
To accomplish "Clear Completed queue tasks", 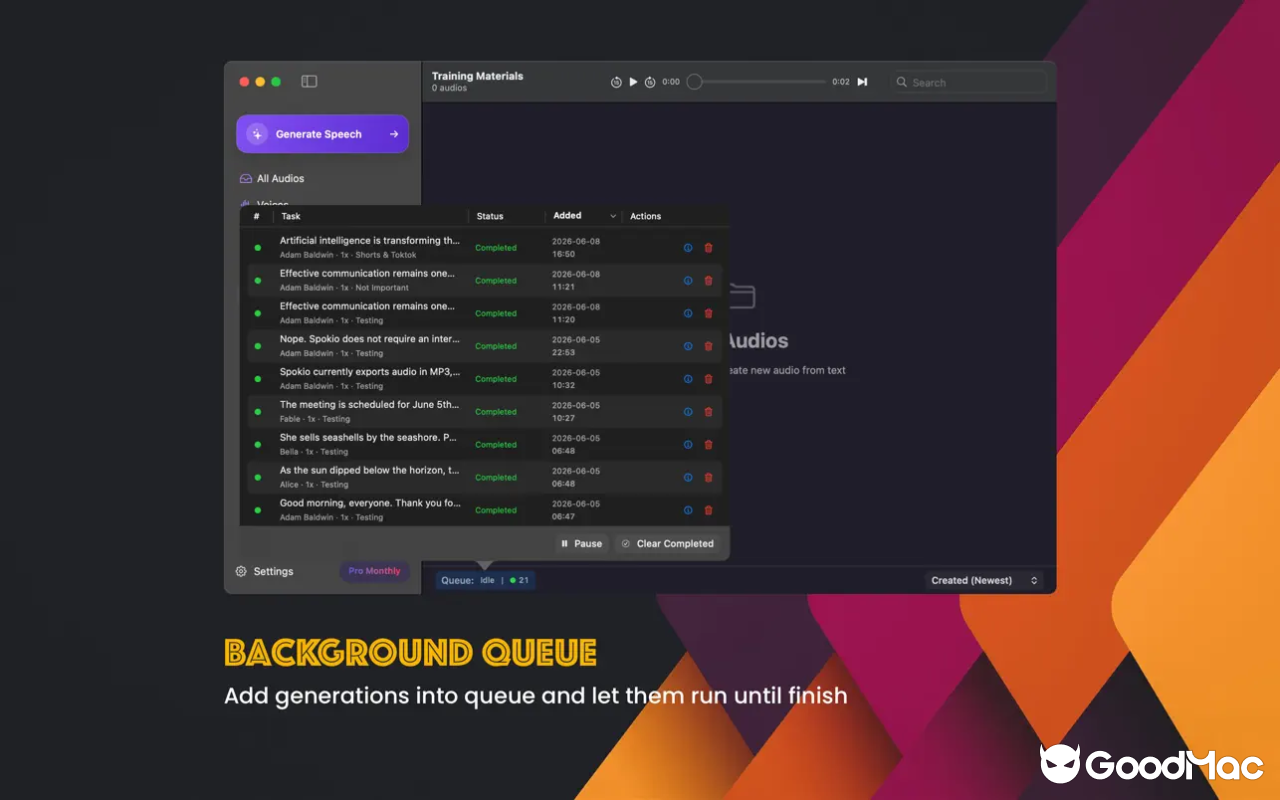I will click(667, 544).
